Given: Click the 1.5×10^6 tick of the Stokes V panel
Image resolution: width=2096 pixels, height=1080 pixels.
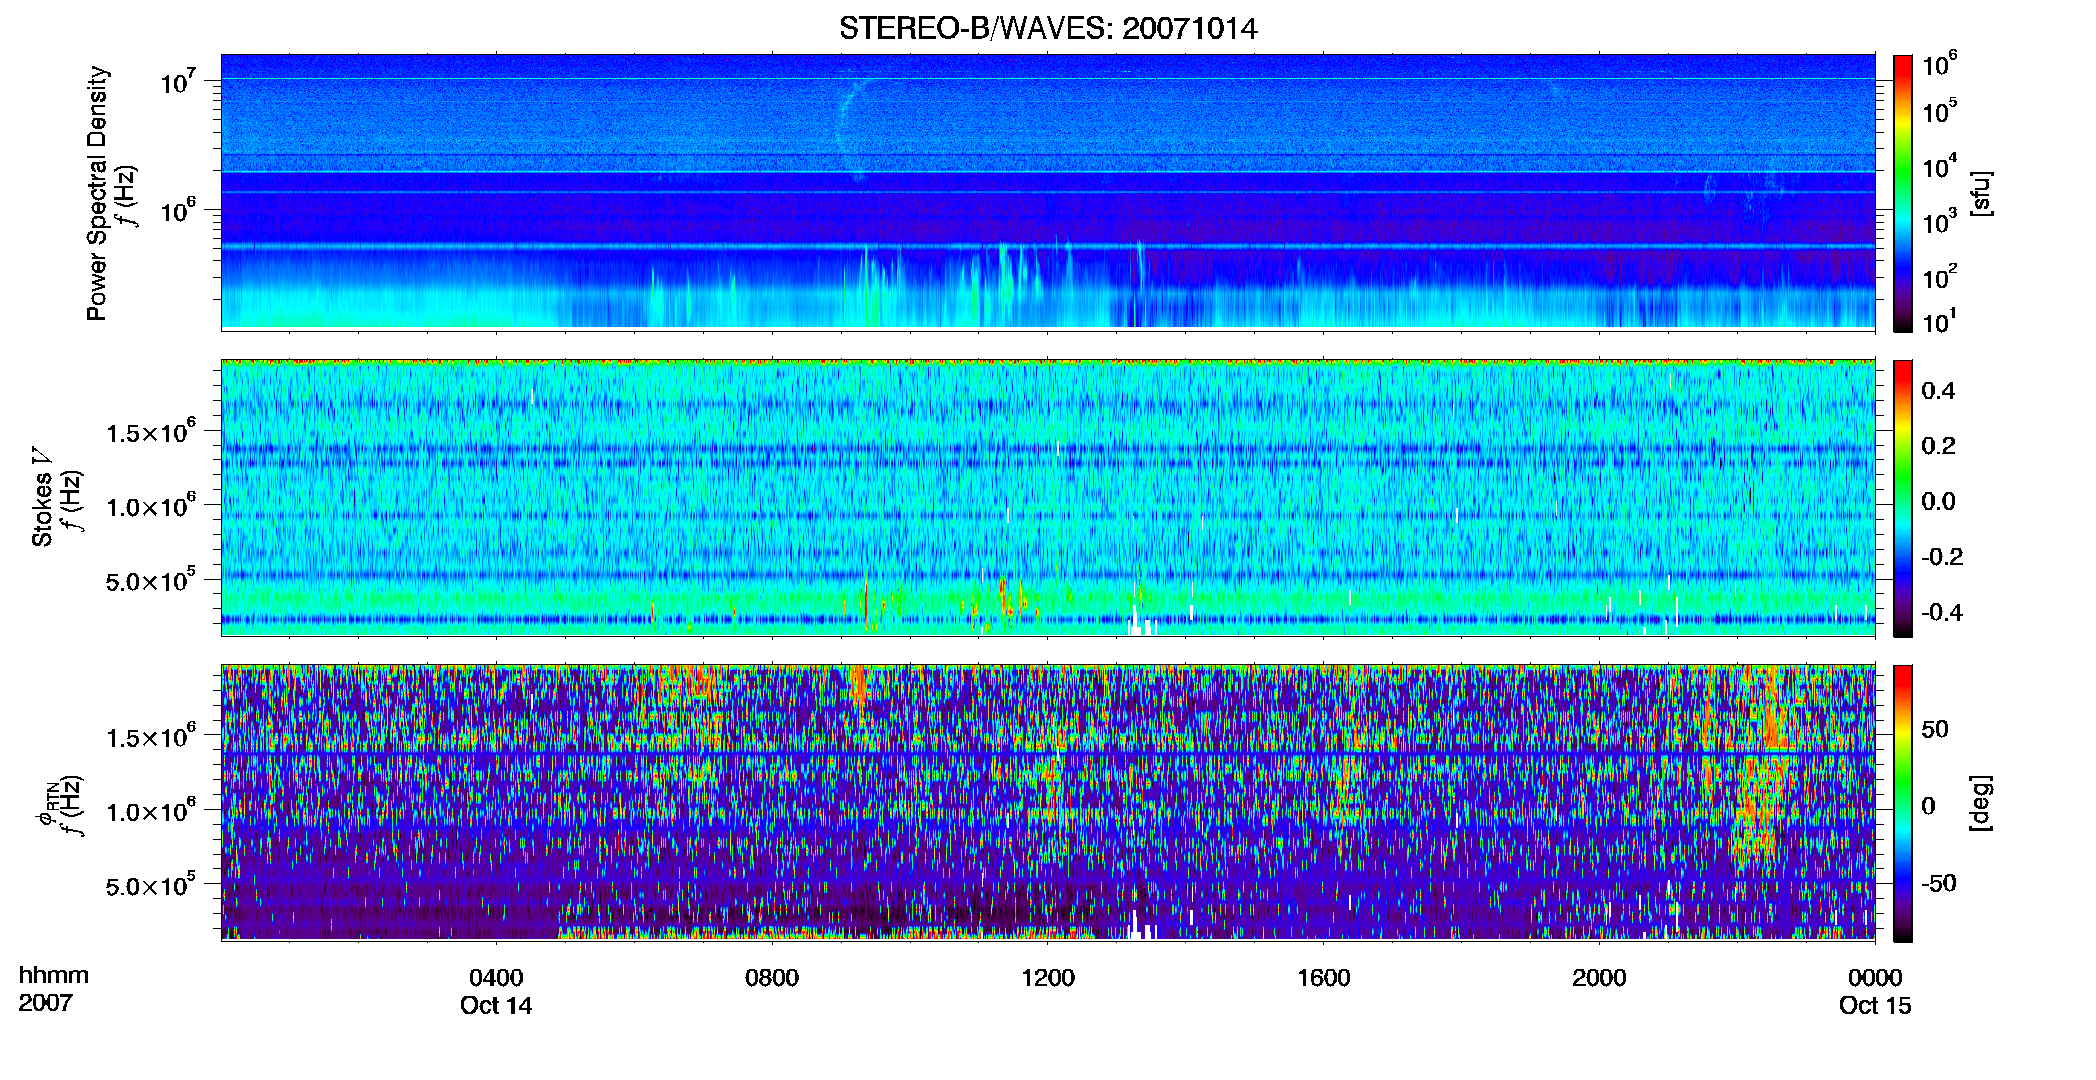Looking at the screenshot, I should coord(151,432).
